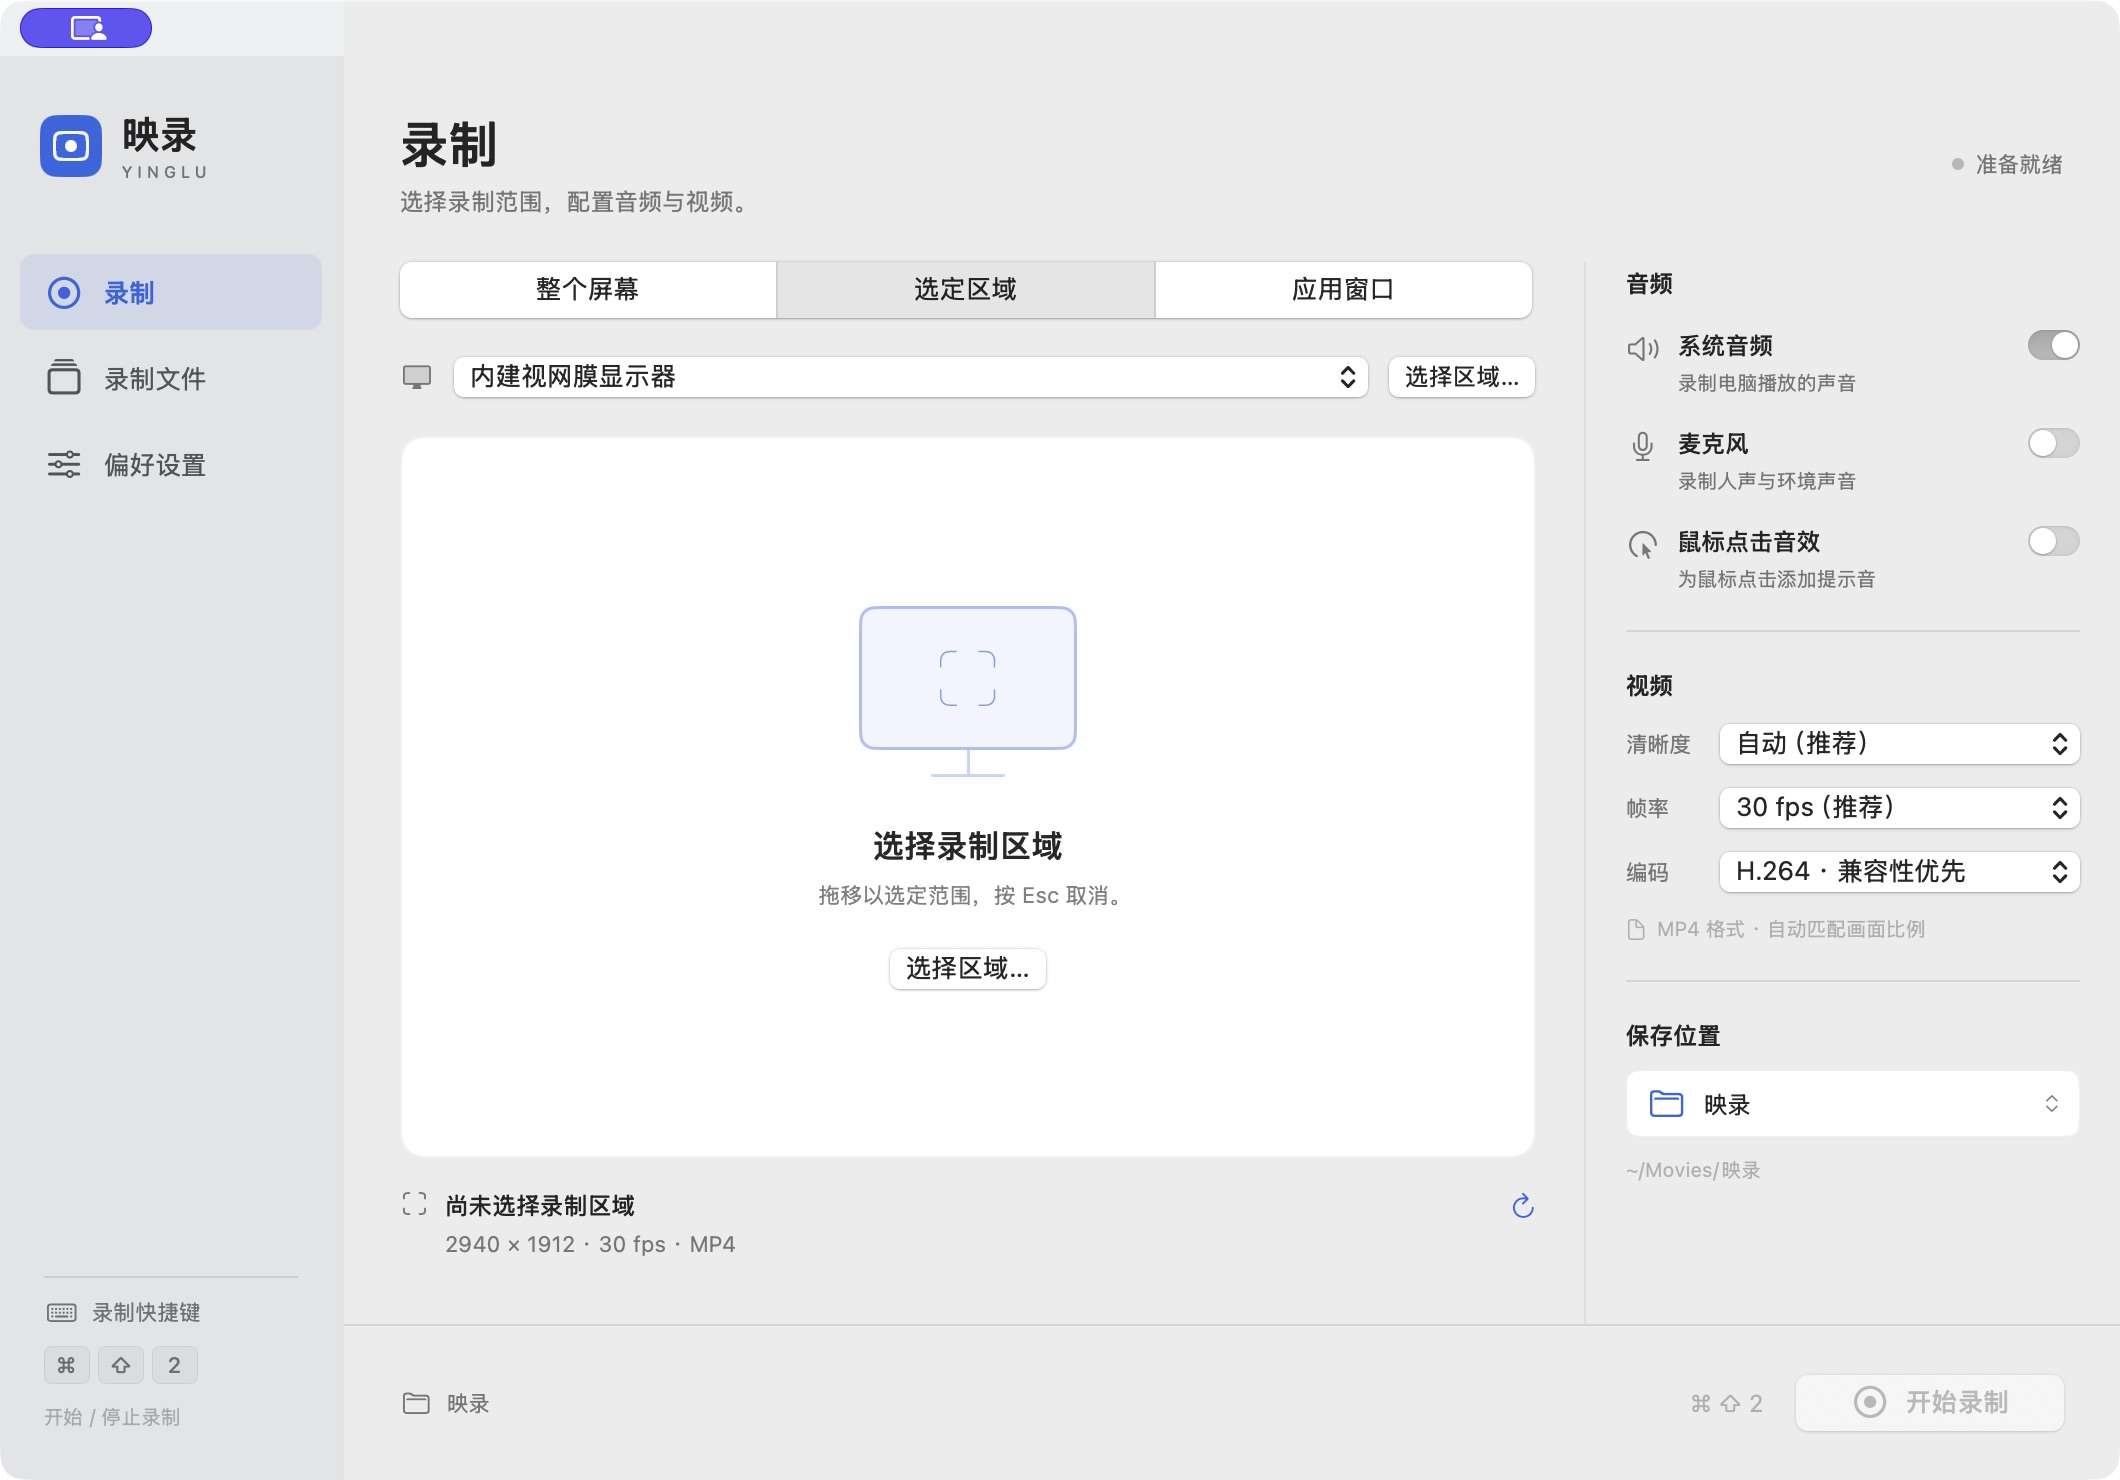Screen dimensions: 2120x1480
Task: Click the 准备就绪 status indicator
Action: coord(2007,164)
